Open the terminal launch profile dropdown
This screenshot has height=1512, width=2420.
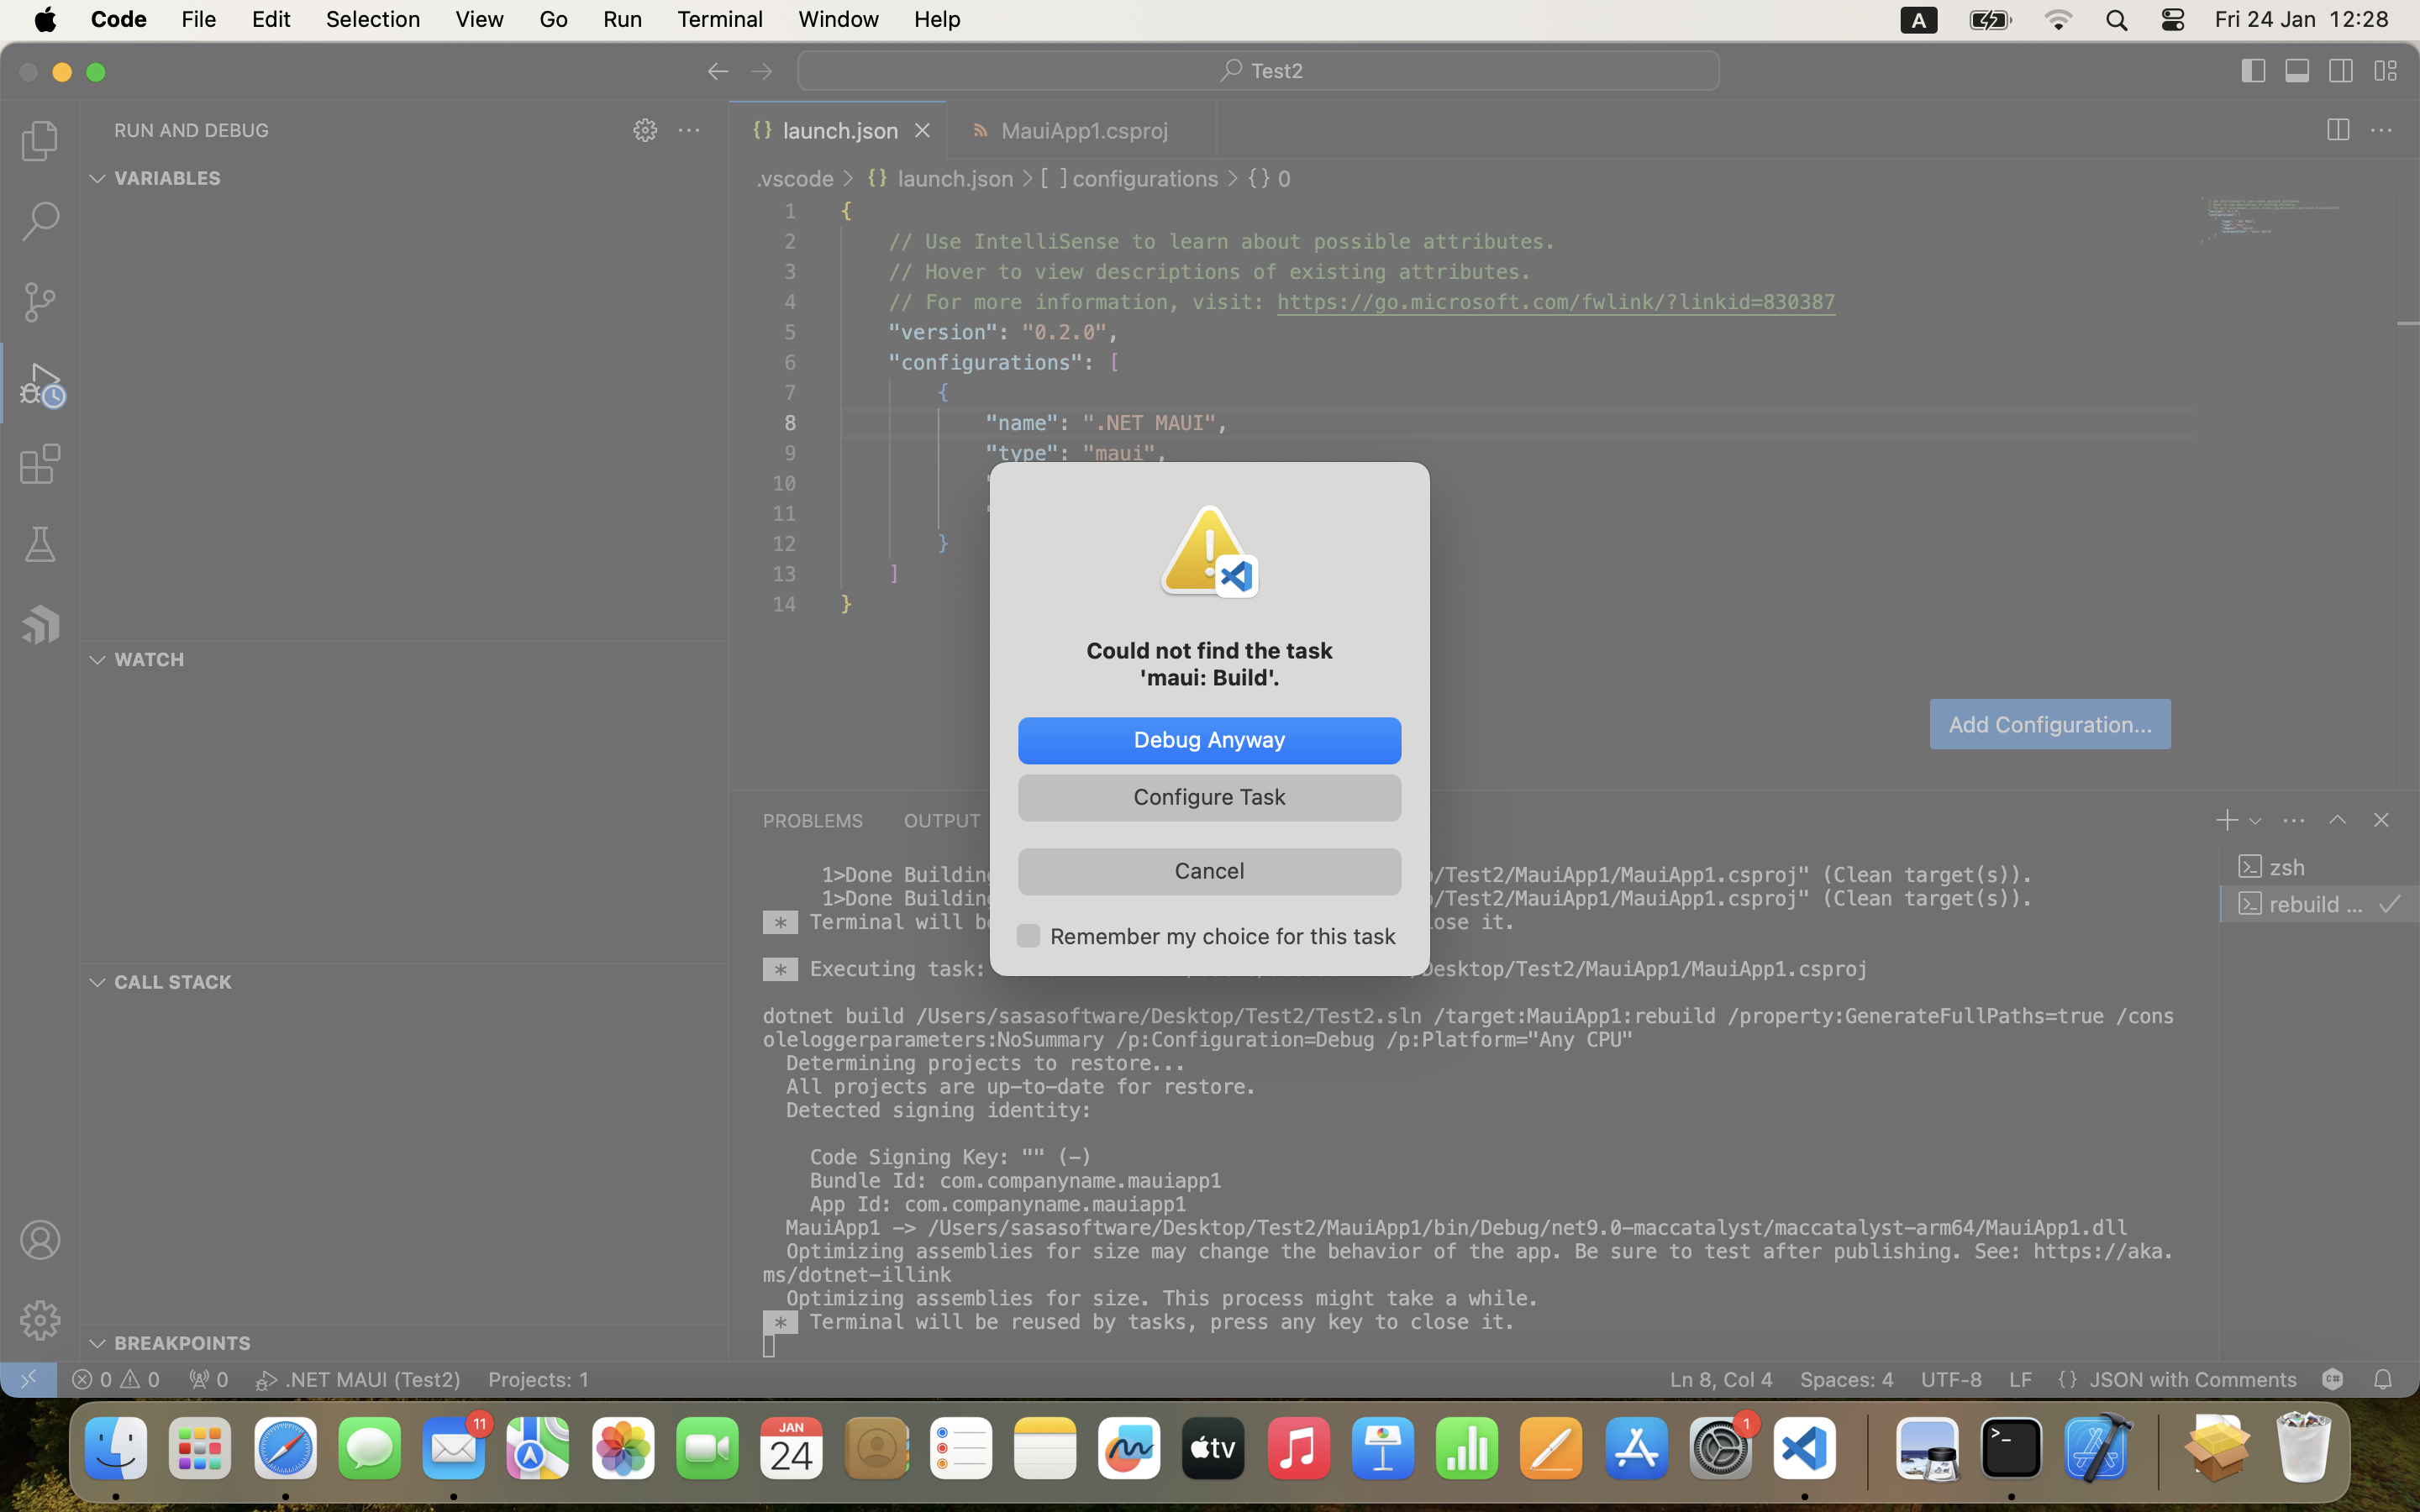pos(2255,821)
